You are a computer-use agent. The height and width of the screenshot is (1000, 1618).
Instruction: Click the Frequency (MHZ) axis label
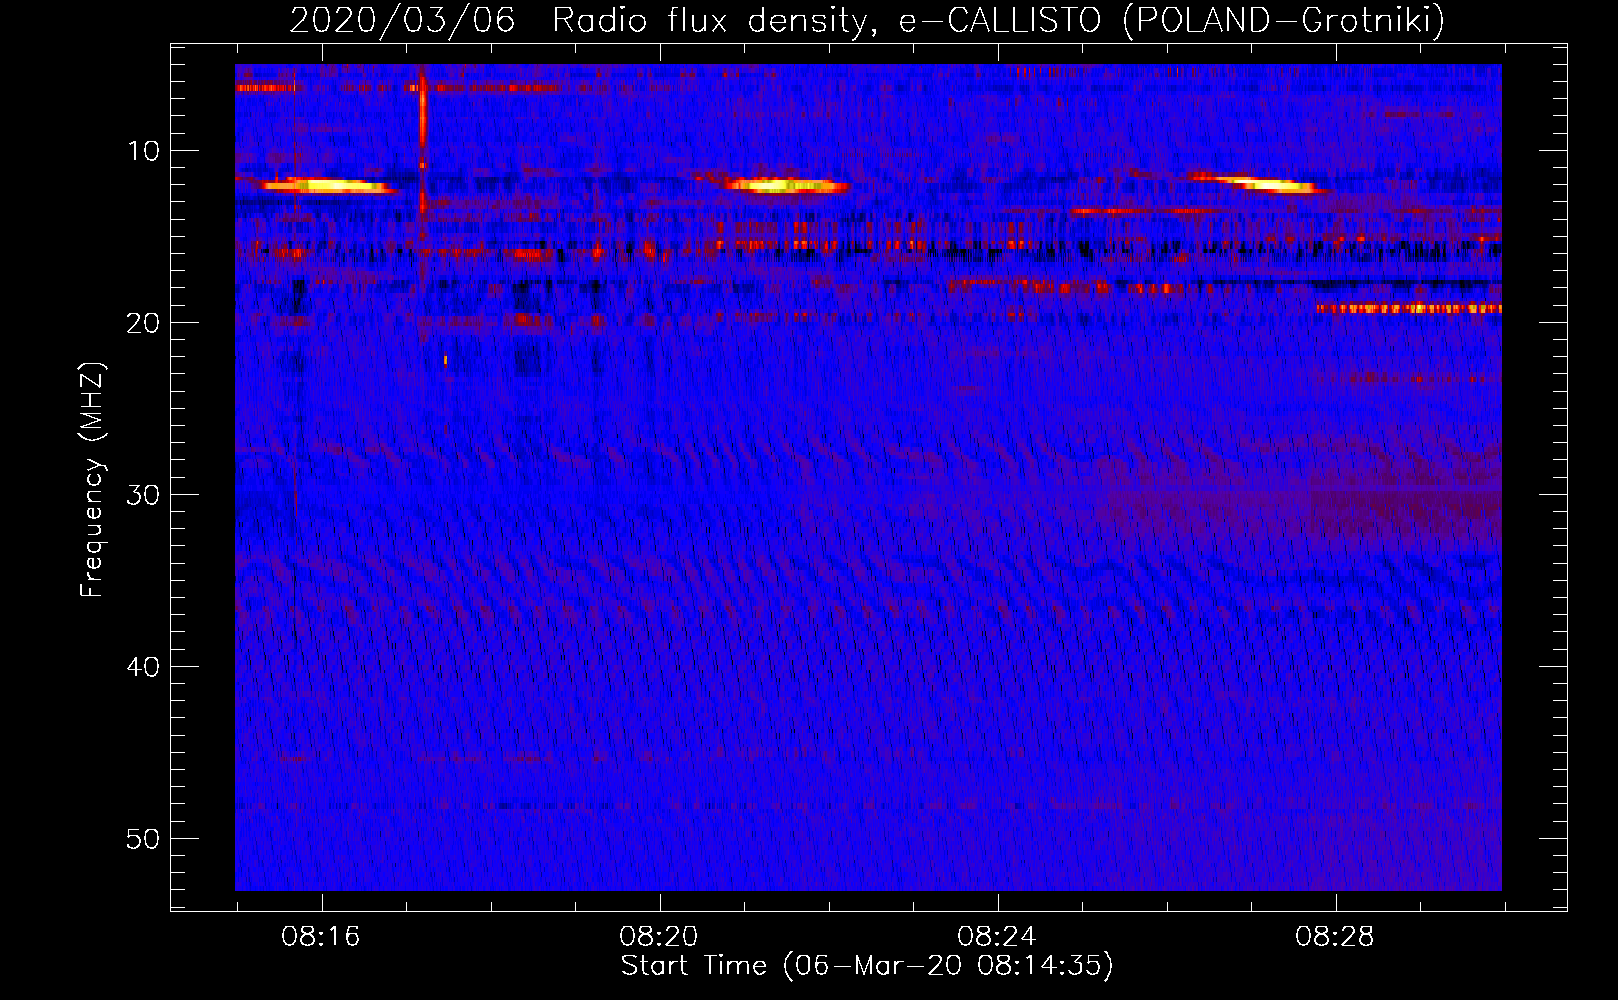[x=92, y=480]
